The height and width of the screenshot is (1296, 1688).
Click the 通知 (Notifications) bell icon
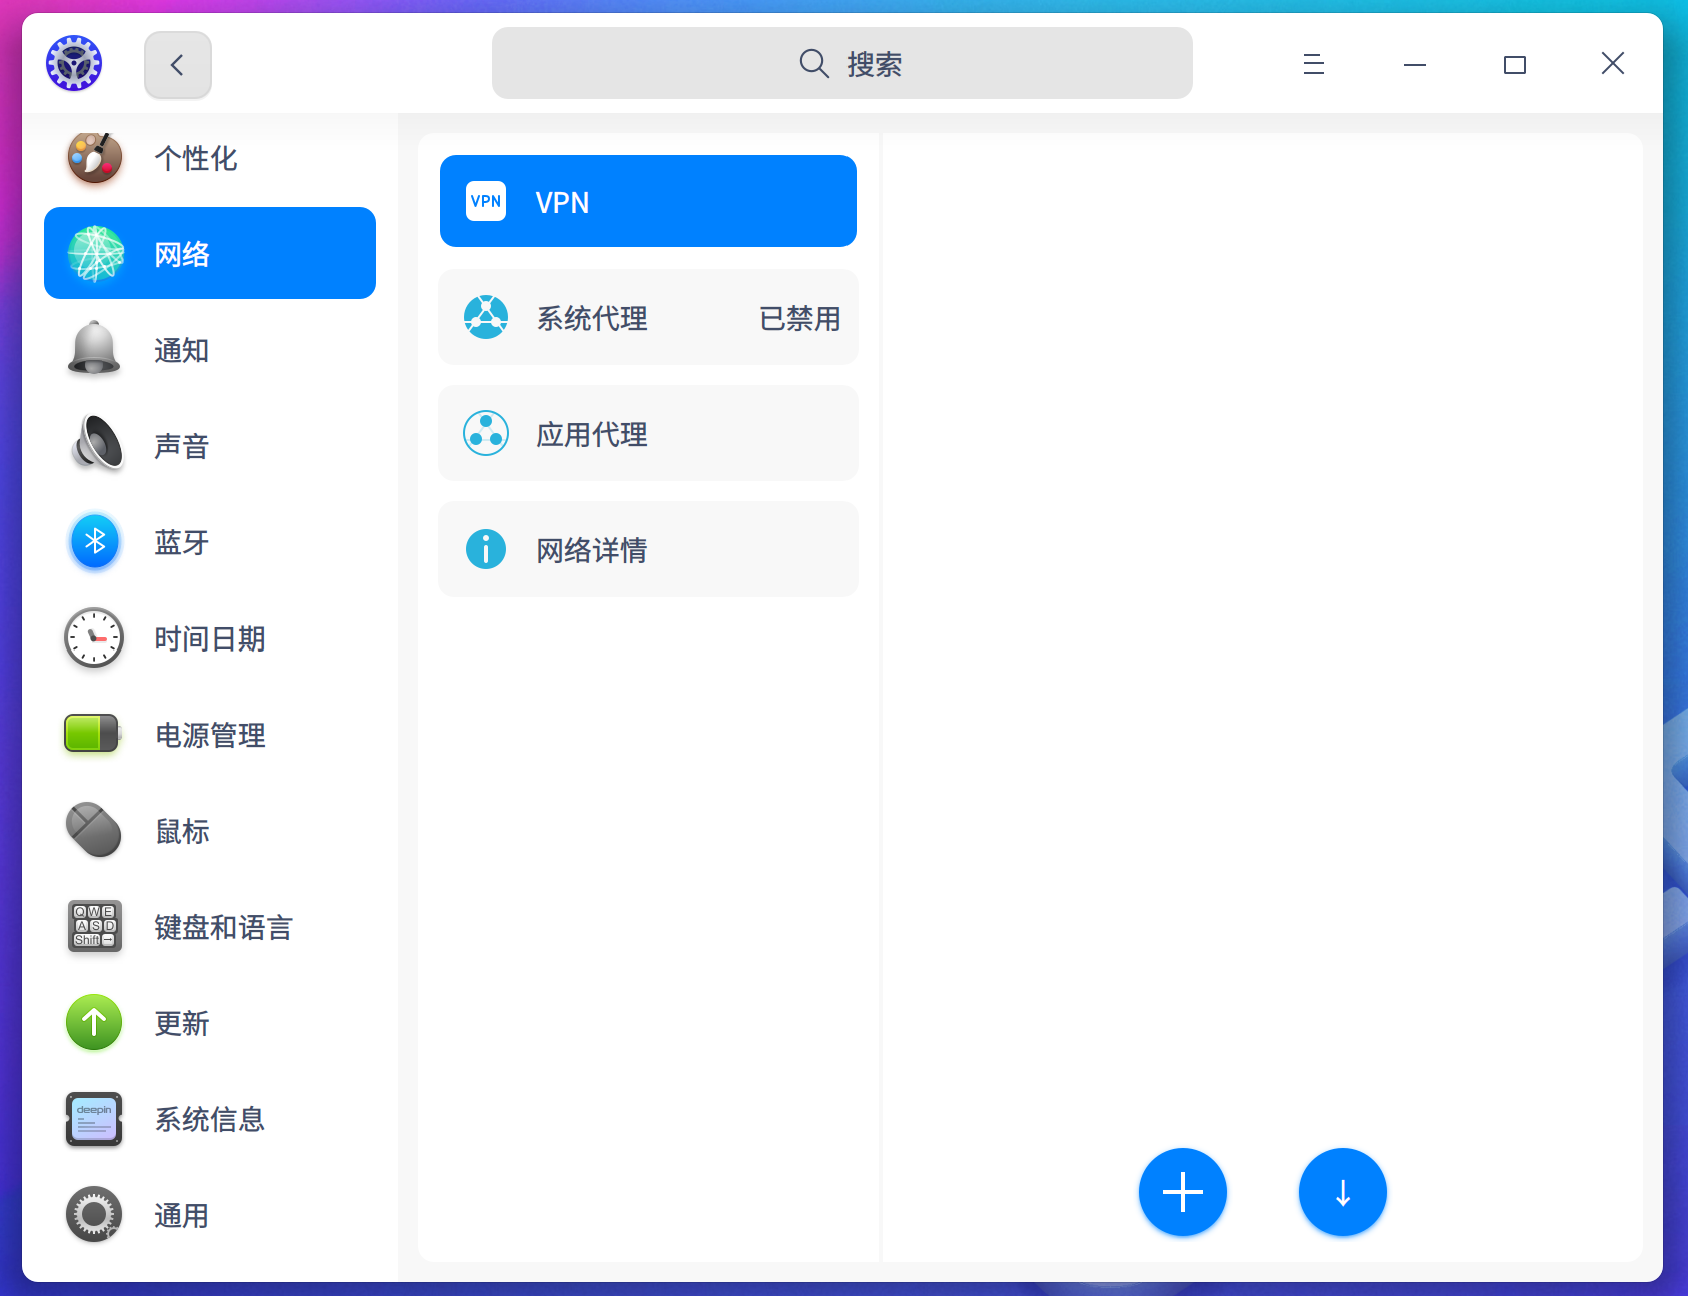coord(93,349)
